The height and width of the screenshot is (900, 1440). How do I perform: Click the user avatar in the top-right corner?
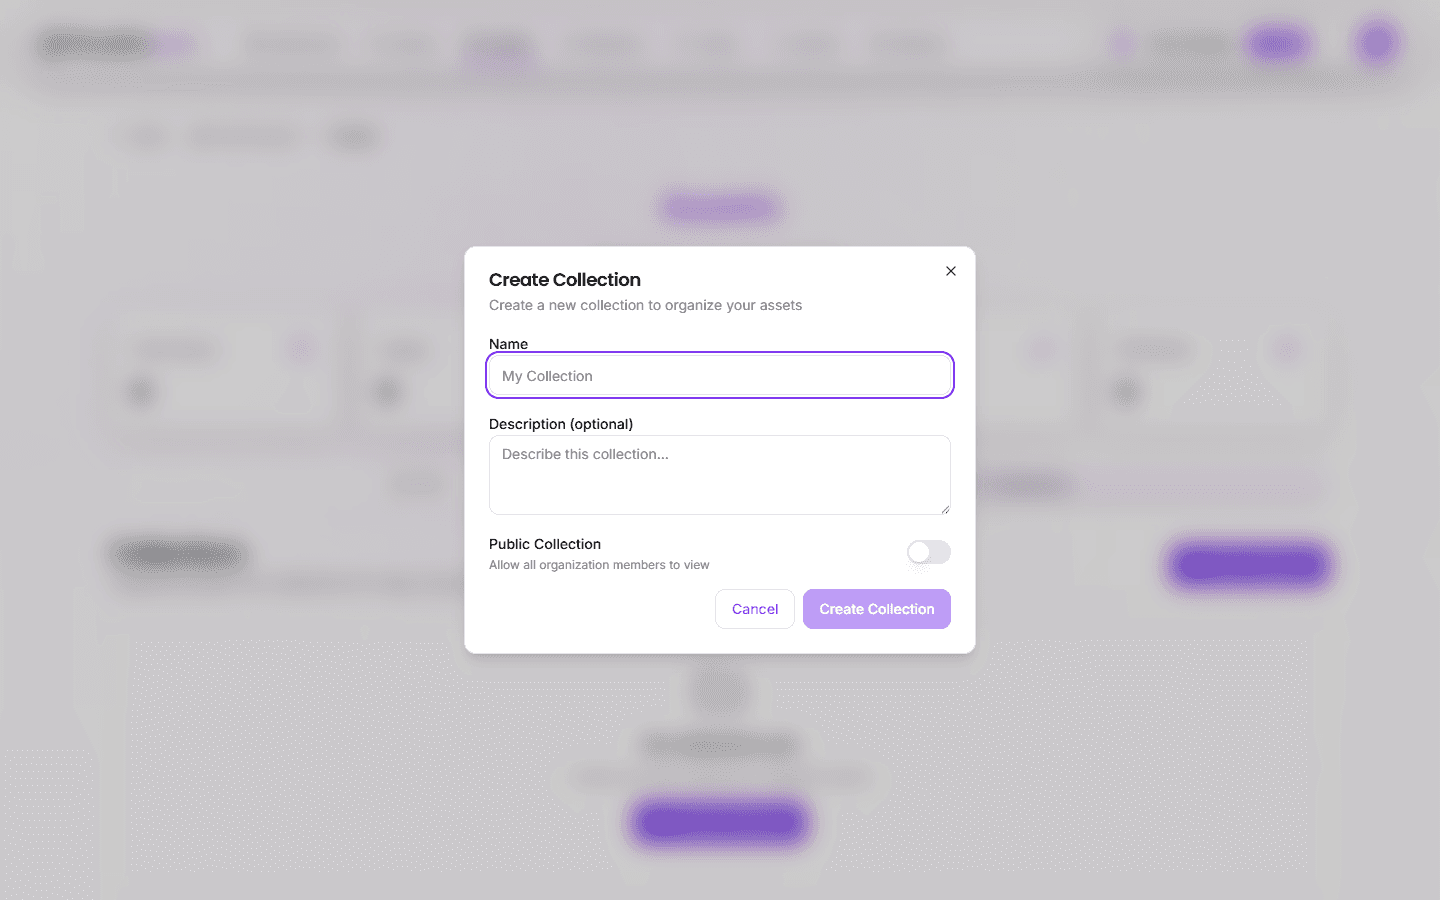pos(1377,43)
